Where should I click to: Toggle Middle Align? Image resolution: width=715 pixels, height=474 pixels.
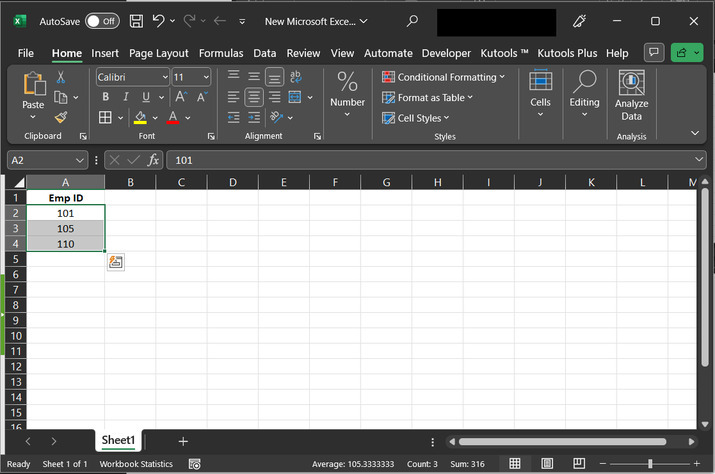tap(254, 77)
